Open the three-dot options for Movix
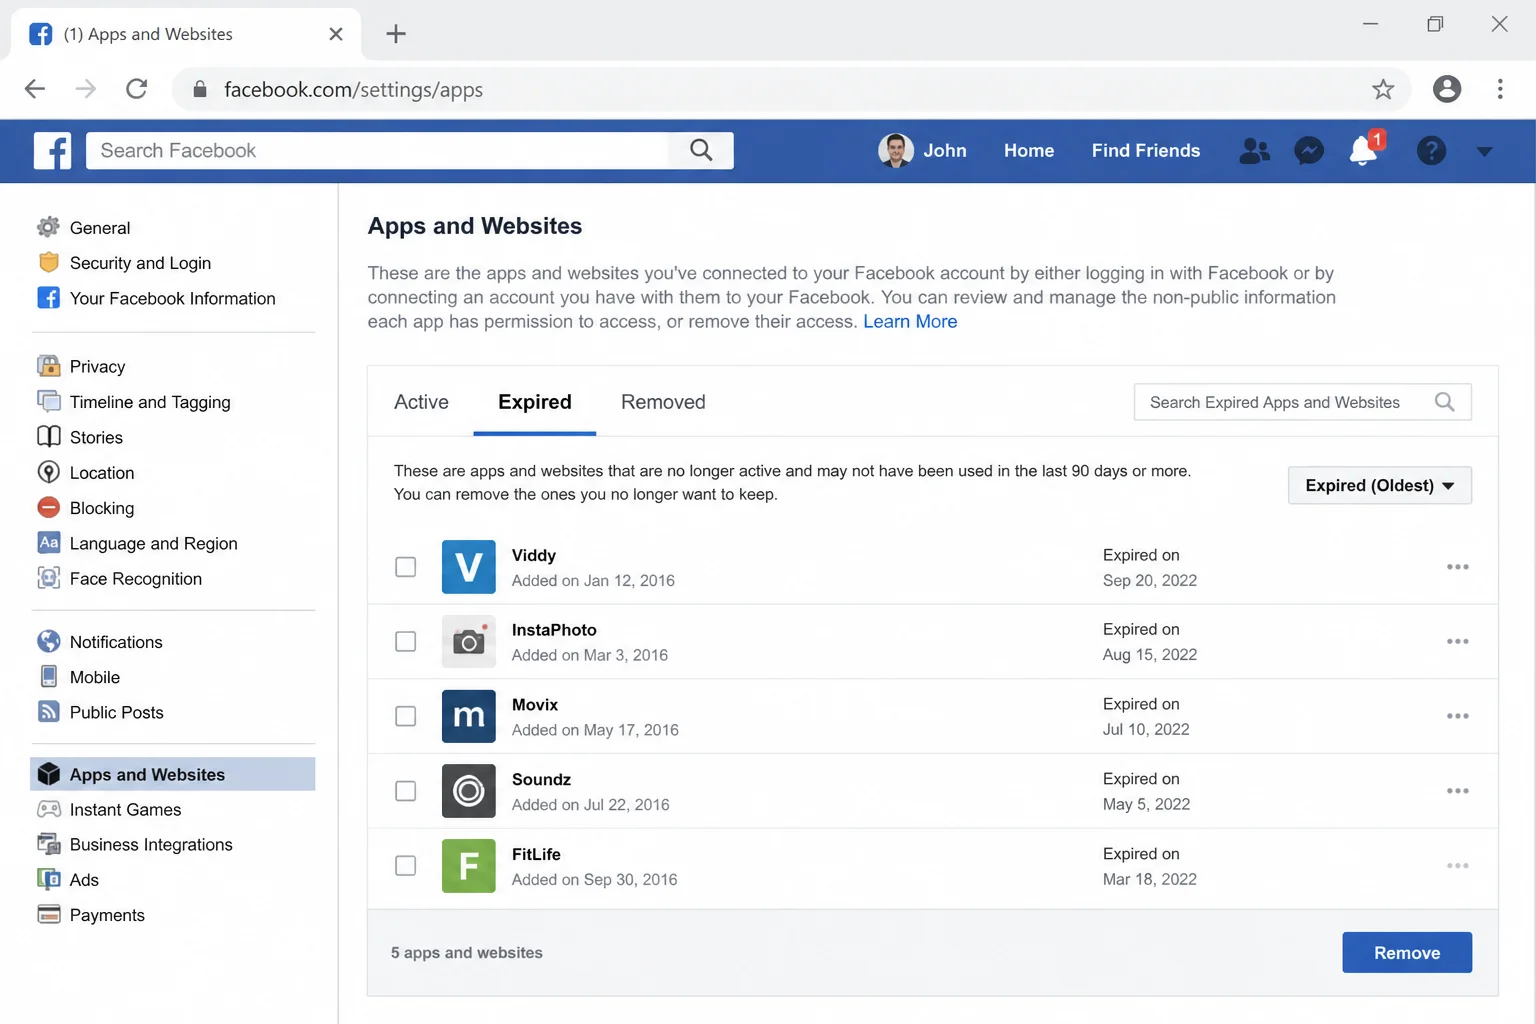Image resolution: width=1536 pixels, height=1024 pixels. pos(1457,716)
